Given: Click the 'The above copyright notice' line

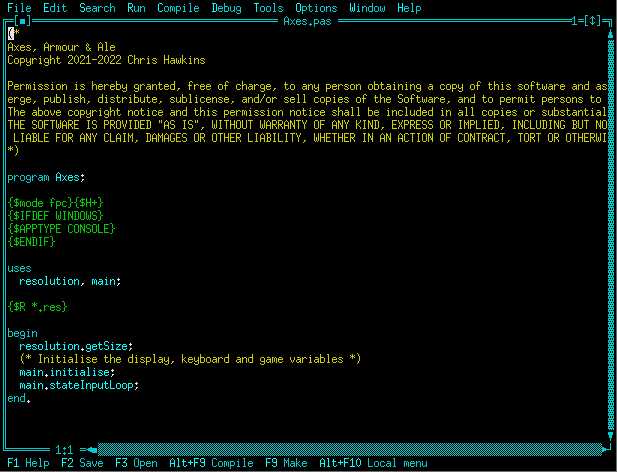Looking at the screenshot, I should click(x=307, y=112).
